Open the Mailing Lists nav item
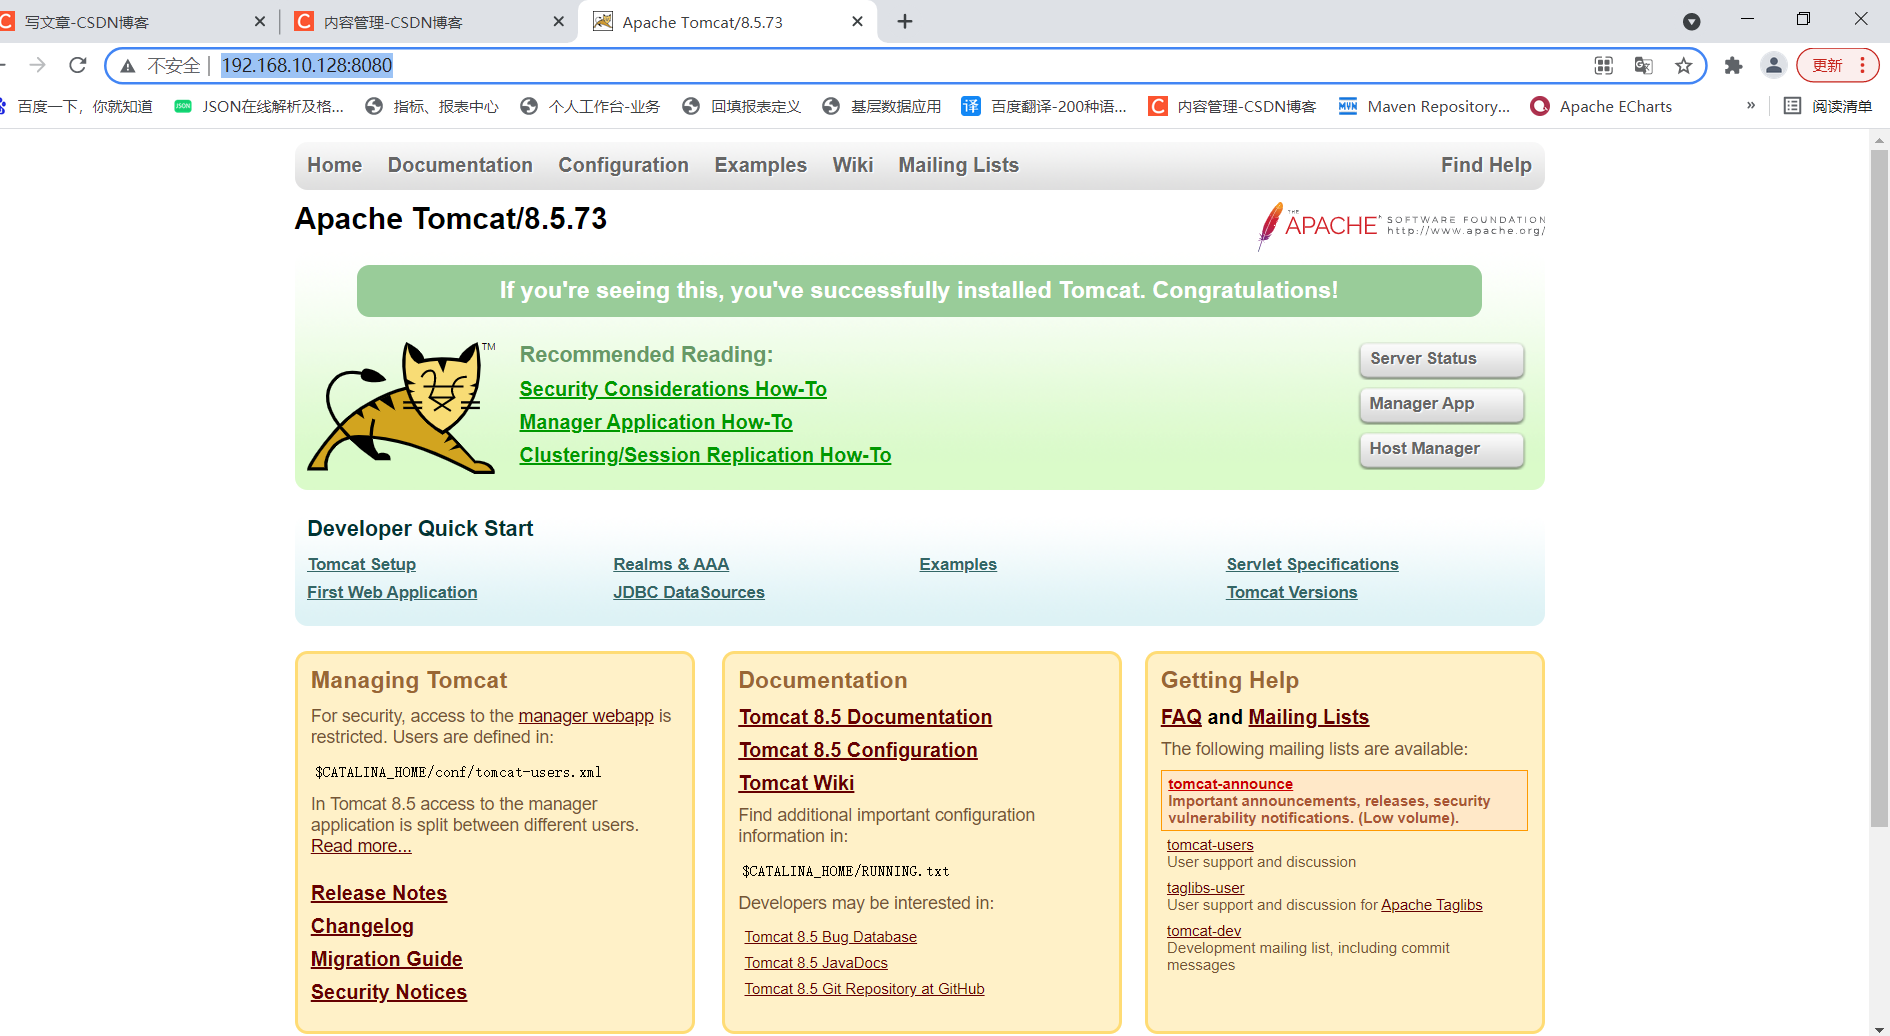Viewport: 1890px width, 1036px height. pyautogui.click(x=958, y=165)
